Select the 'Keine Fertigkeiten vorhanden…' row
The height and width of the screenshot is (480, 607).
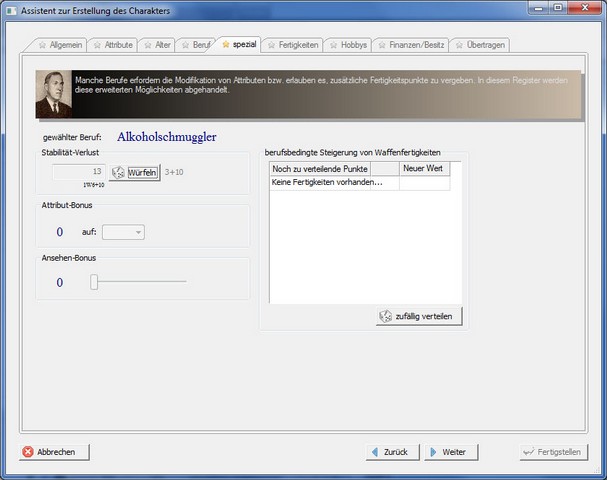360,182
